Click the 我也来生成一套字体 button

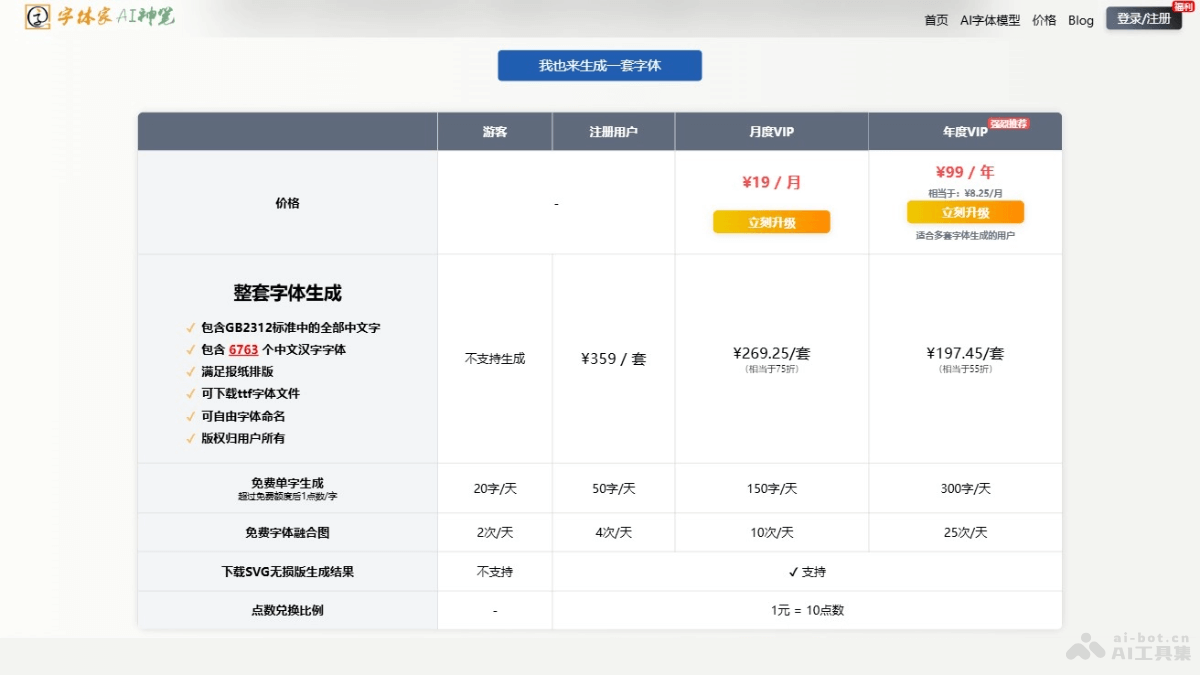pyautogui.click(x=599, y=65)
